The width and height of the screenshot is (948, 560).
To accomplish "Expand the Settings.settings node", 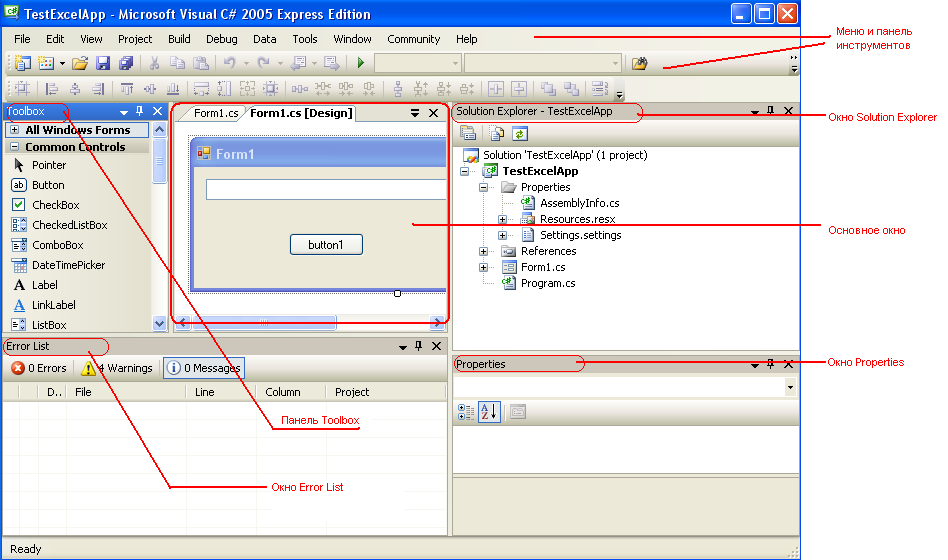I will tap(502, 235).
